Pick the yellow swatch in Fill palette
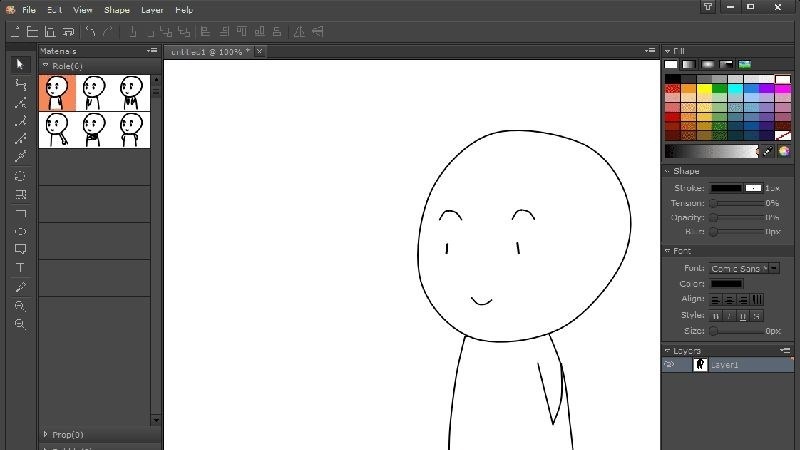The image size is (800, 450). 704,89
